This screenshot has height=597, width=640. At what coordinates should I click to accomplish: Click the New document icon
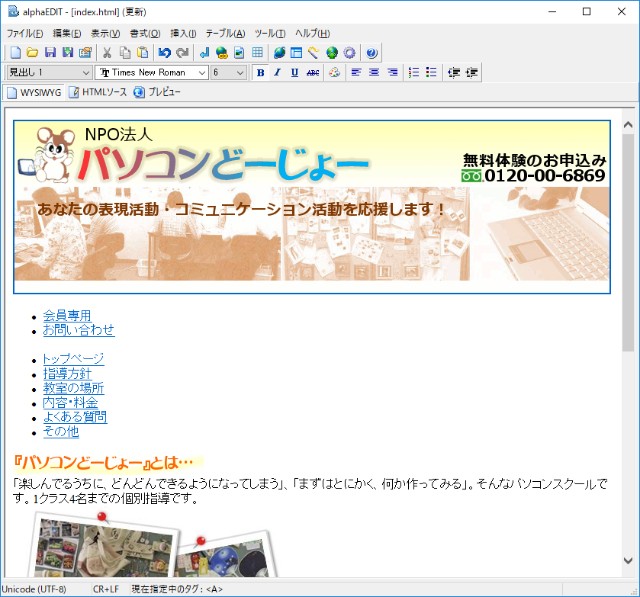[x=15, y=53]
